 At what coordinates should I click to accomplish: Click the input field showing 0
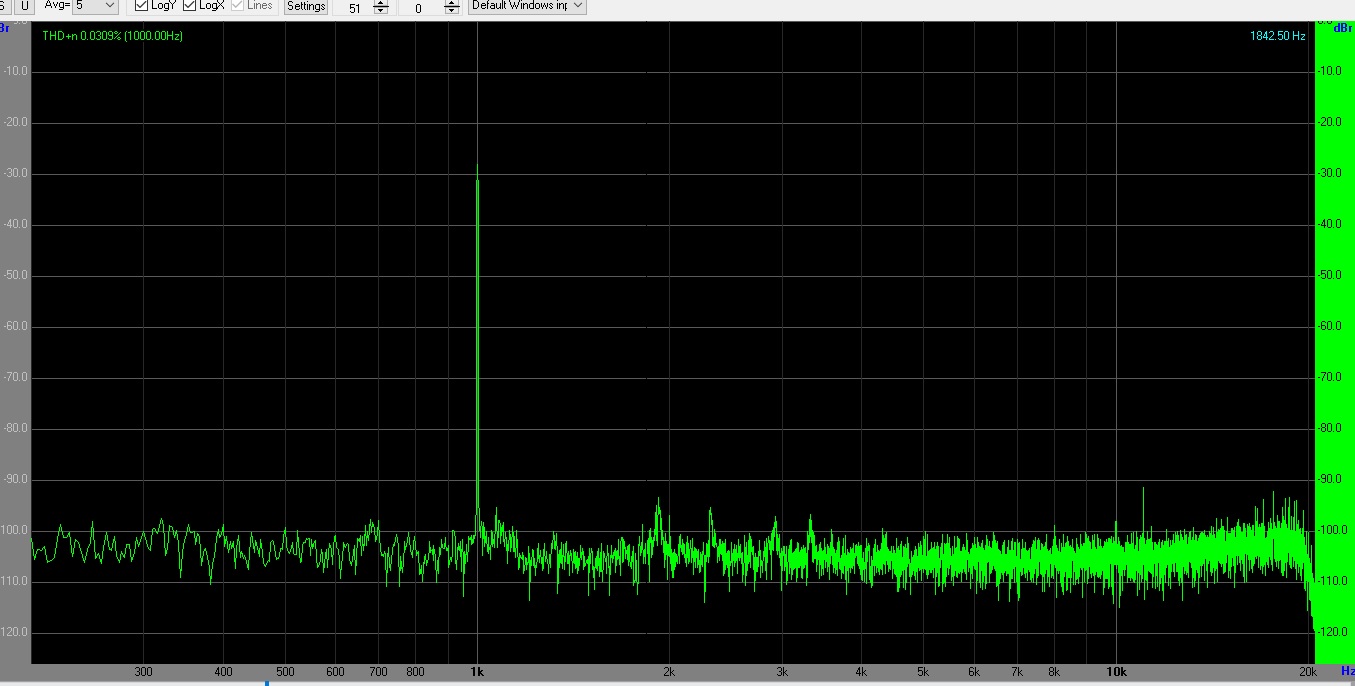click(417, 8)
